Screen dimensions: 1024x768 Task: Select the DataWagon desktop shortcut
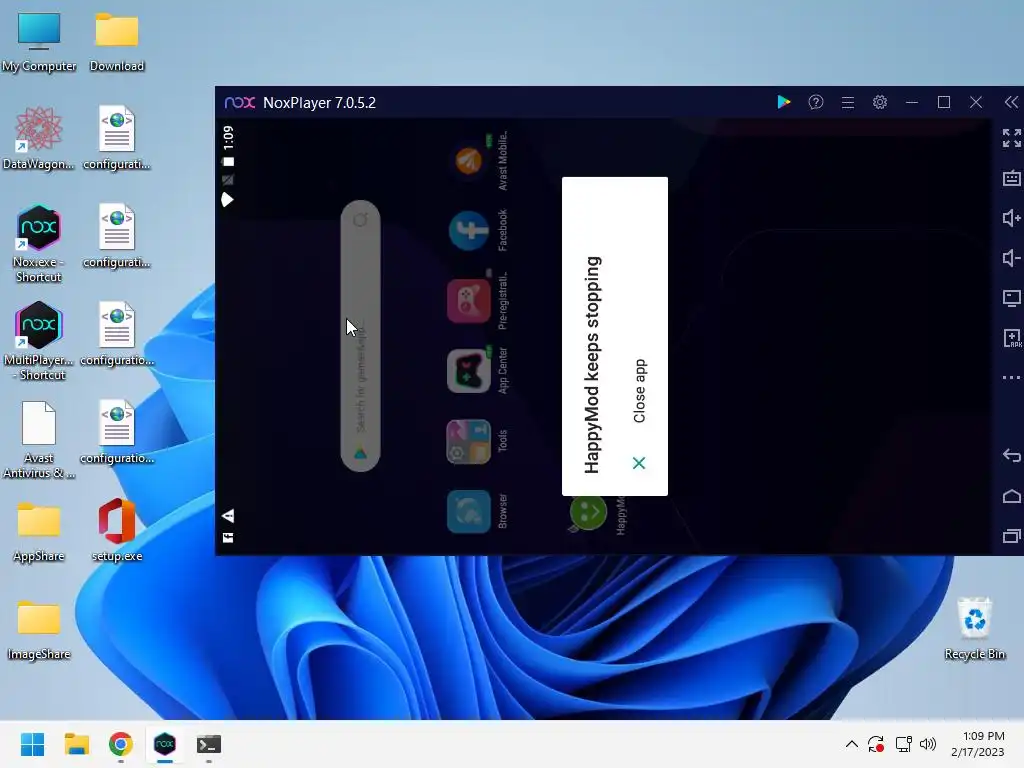pyautogui.click(x=39, y=138)
